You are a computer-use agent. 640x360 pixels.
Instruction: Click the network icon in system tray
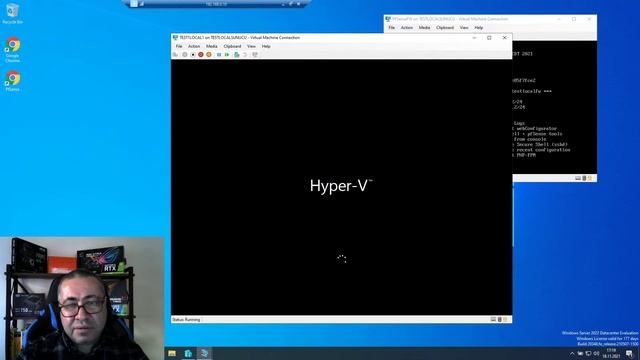(588, 353)
